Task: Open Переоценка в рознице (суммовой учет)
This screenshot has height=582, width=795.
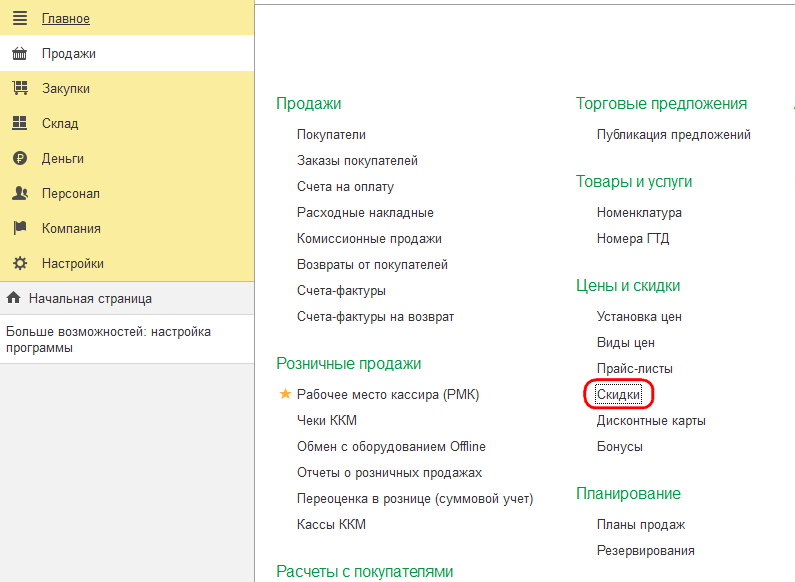Action: (415, 499)
